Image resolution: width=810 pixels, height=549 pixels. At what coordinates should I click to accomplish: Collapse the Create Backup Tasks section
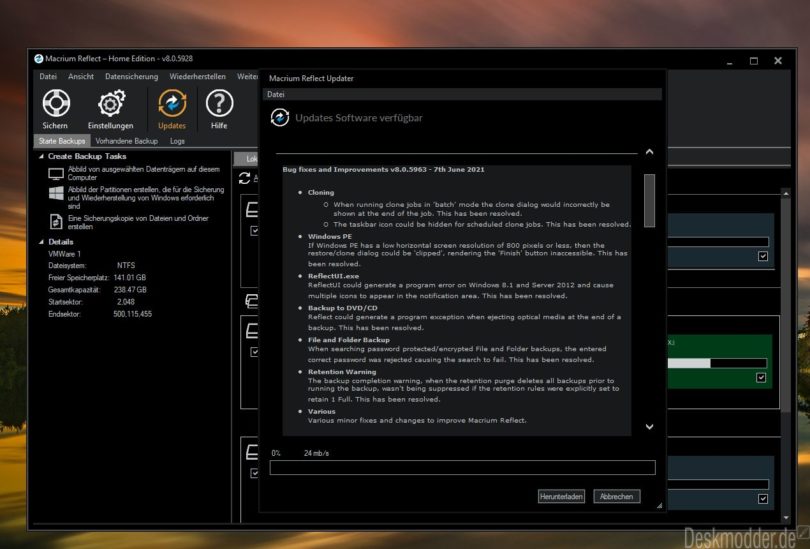pos(42,156)
